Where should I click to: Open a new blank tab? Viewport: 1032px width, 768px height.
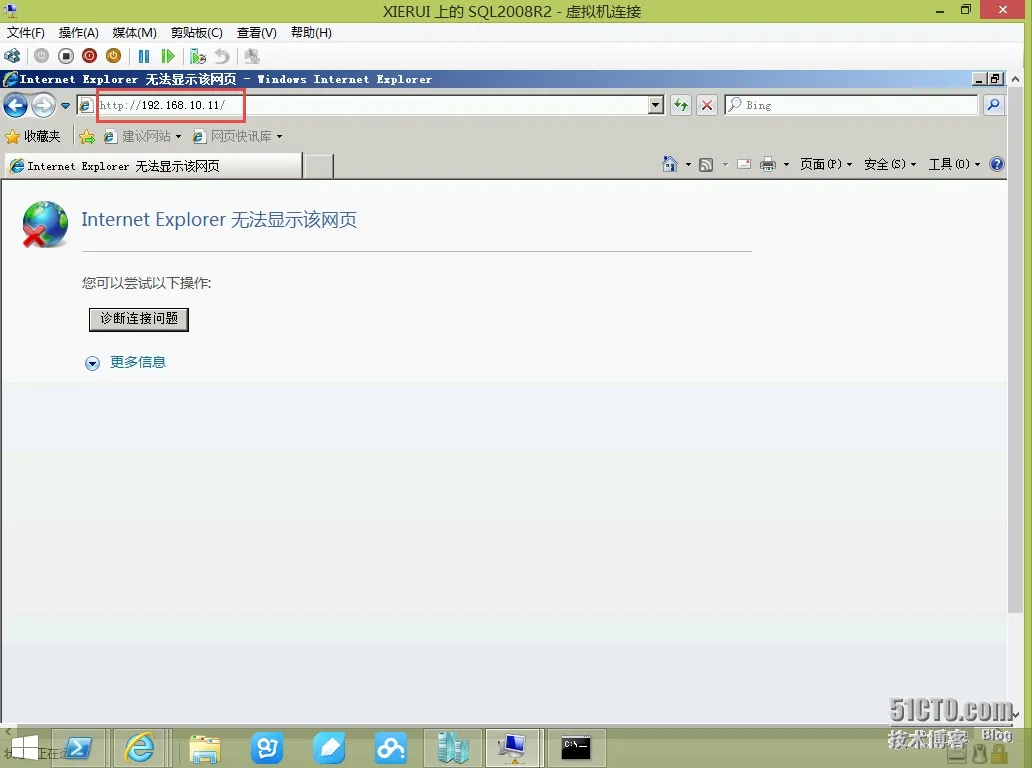pos(319,166)
